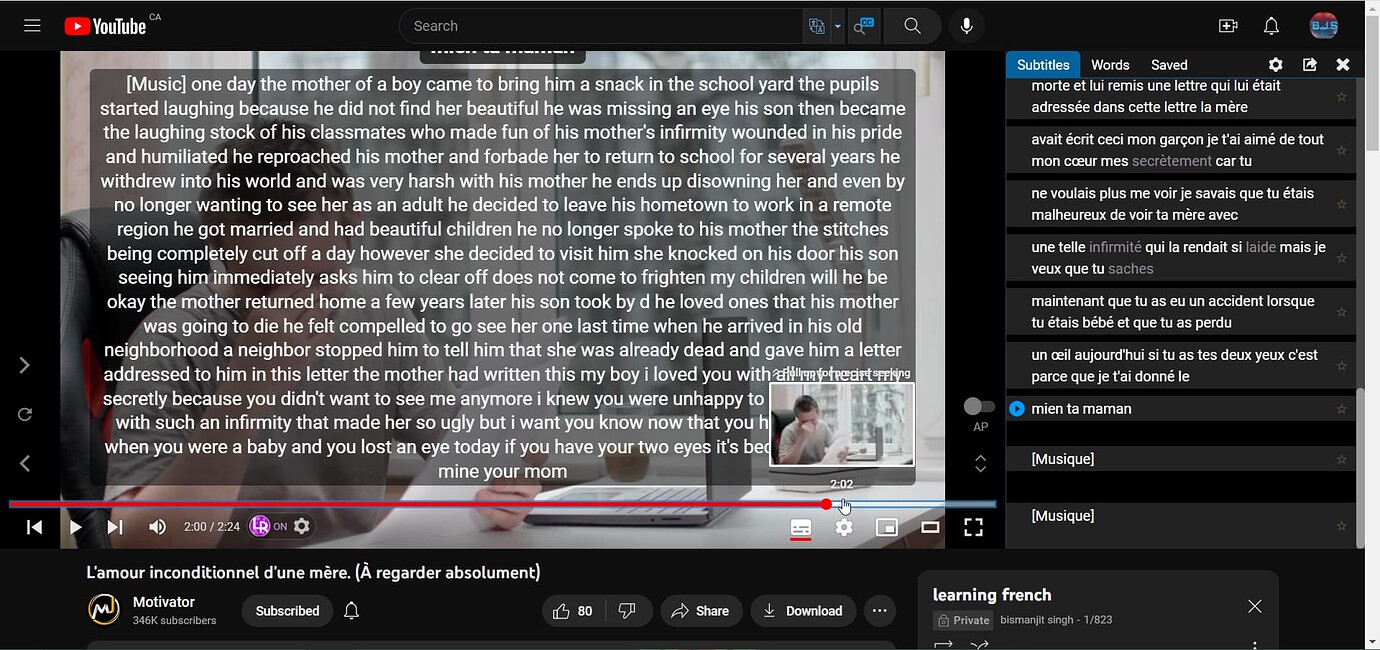1380x650 pixels.
Task: Open the Motivator channel page
Action: (x=164, y=601)
